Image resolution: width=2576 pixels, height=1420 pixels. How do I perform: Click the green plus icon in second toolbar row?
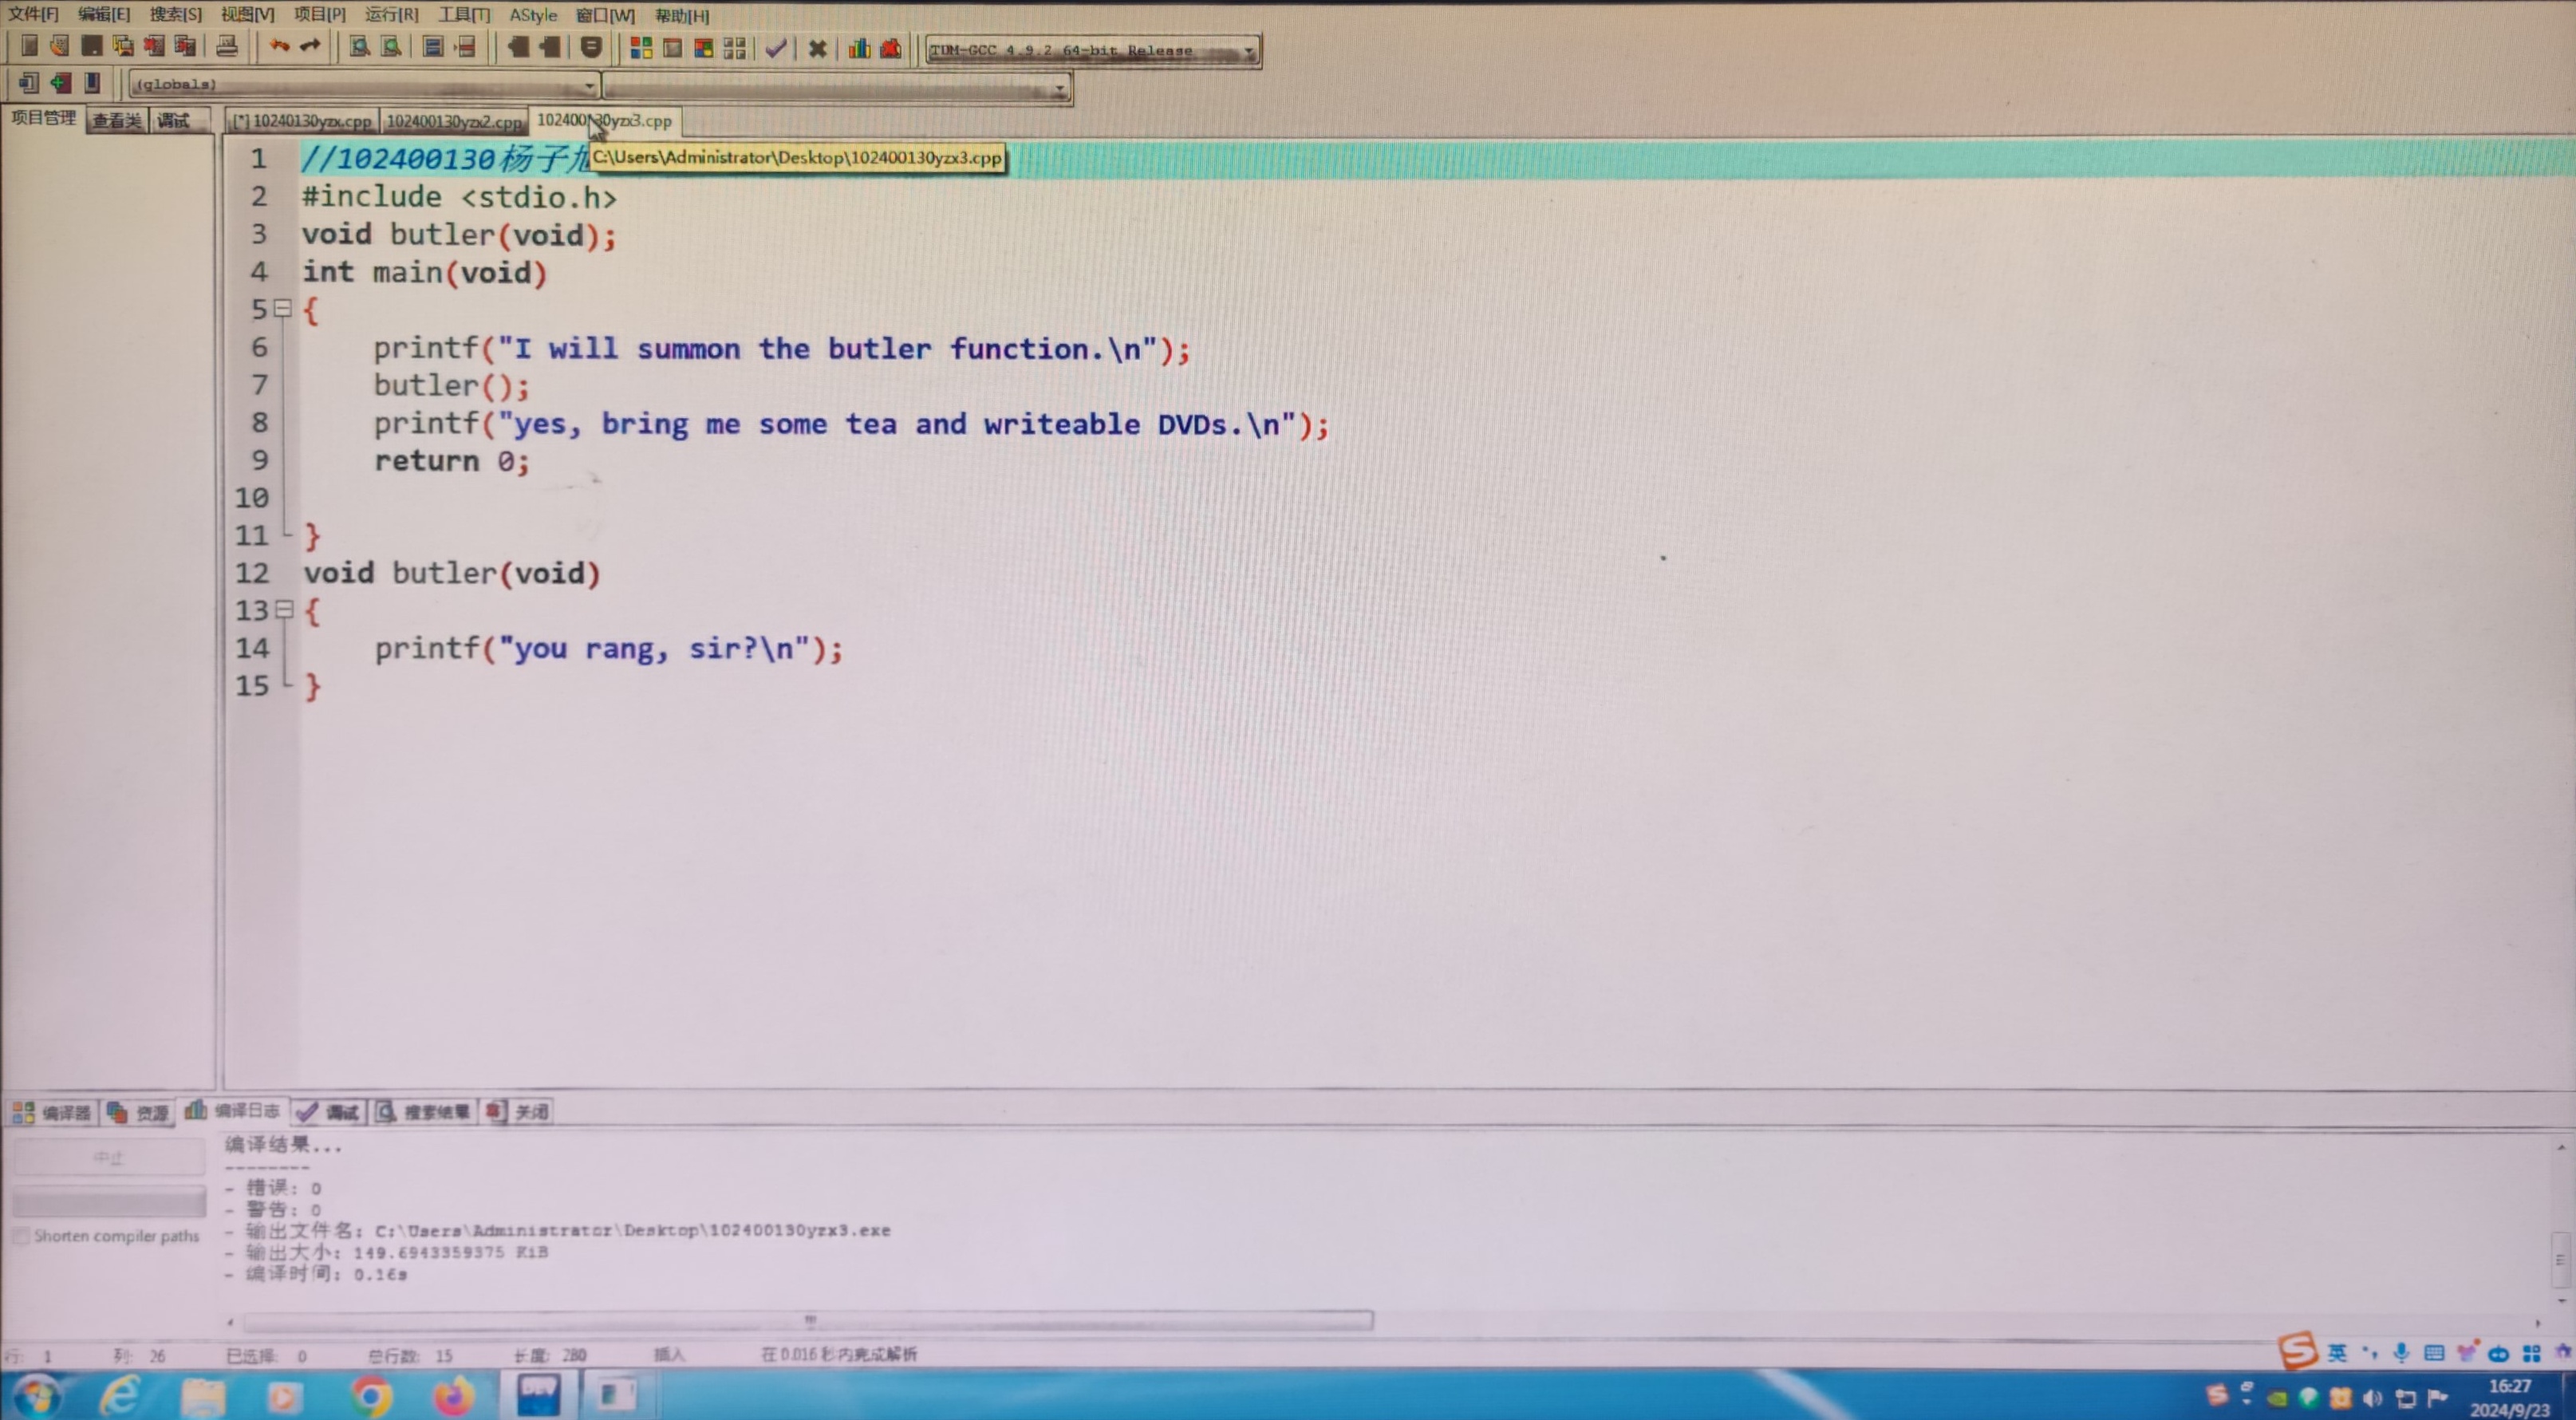(x=60, y=83)
